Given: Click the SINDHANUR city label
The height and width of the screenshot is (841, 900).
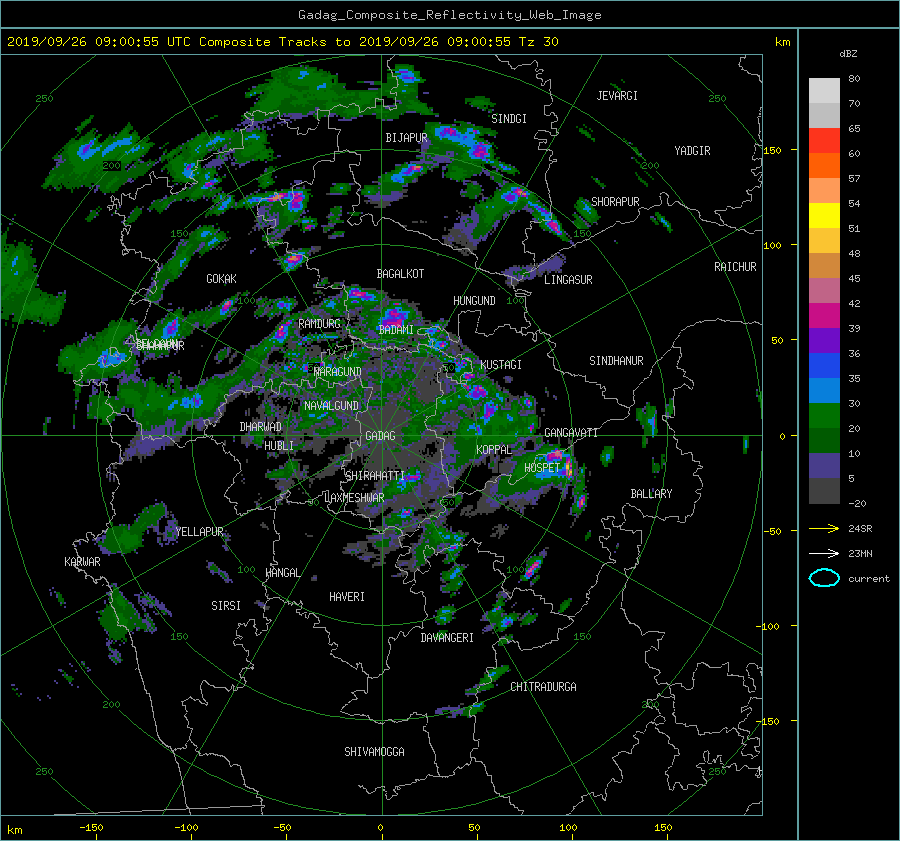Looking at the screenshot, I should [x=616, y=361].
